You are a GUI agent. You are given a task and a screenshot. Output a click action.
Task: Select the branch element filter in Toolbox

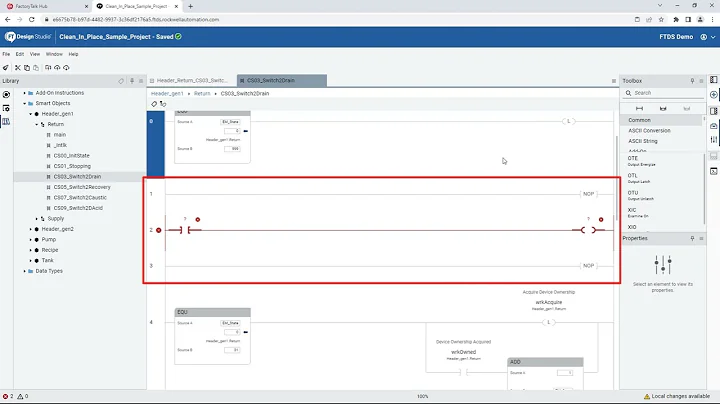[x=663, y=108]
